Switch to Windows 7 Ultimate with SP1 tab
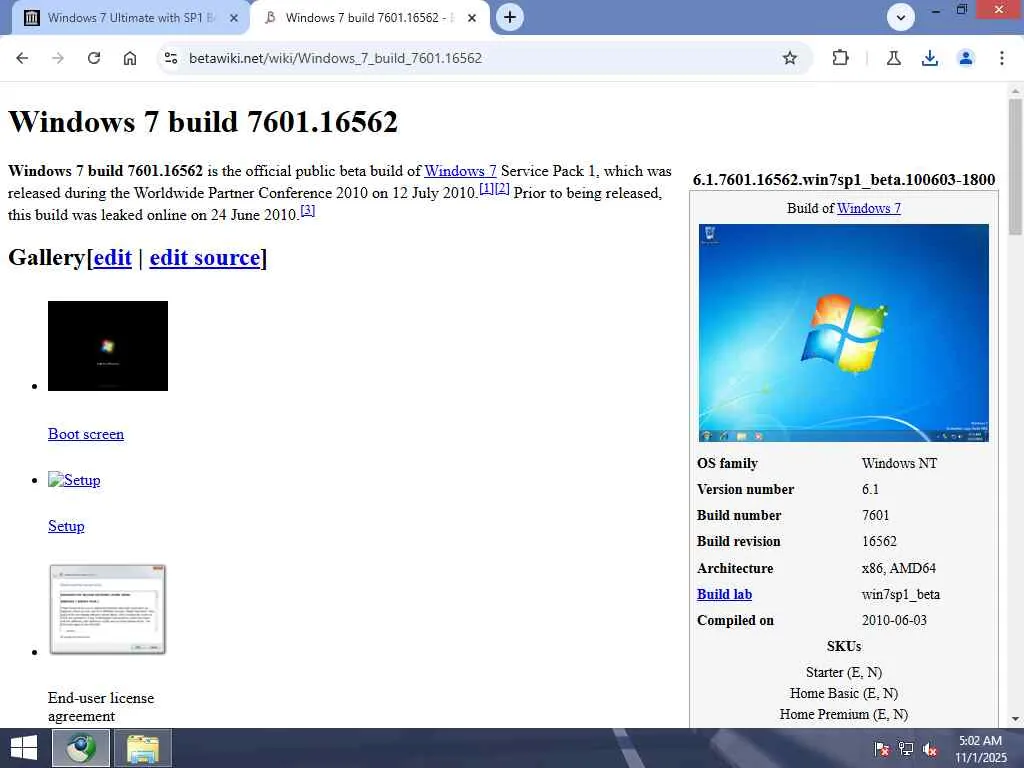This screenshot has height=768, width=1024. point(130,18)
